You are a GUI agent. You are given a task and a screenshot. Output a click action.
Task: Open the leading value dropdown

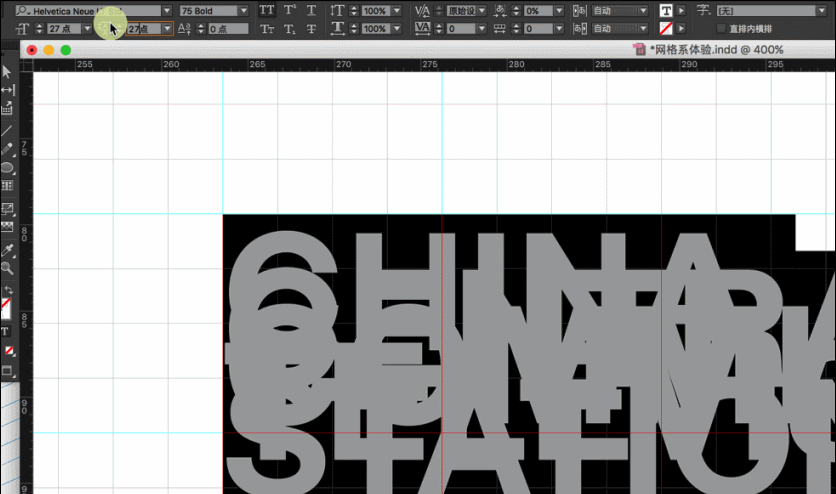pos(167,29)
